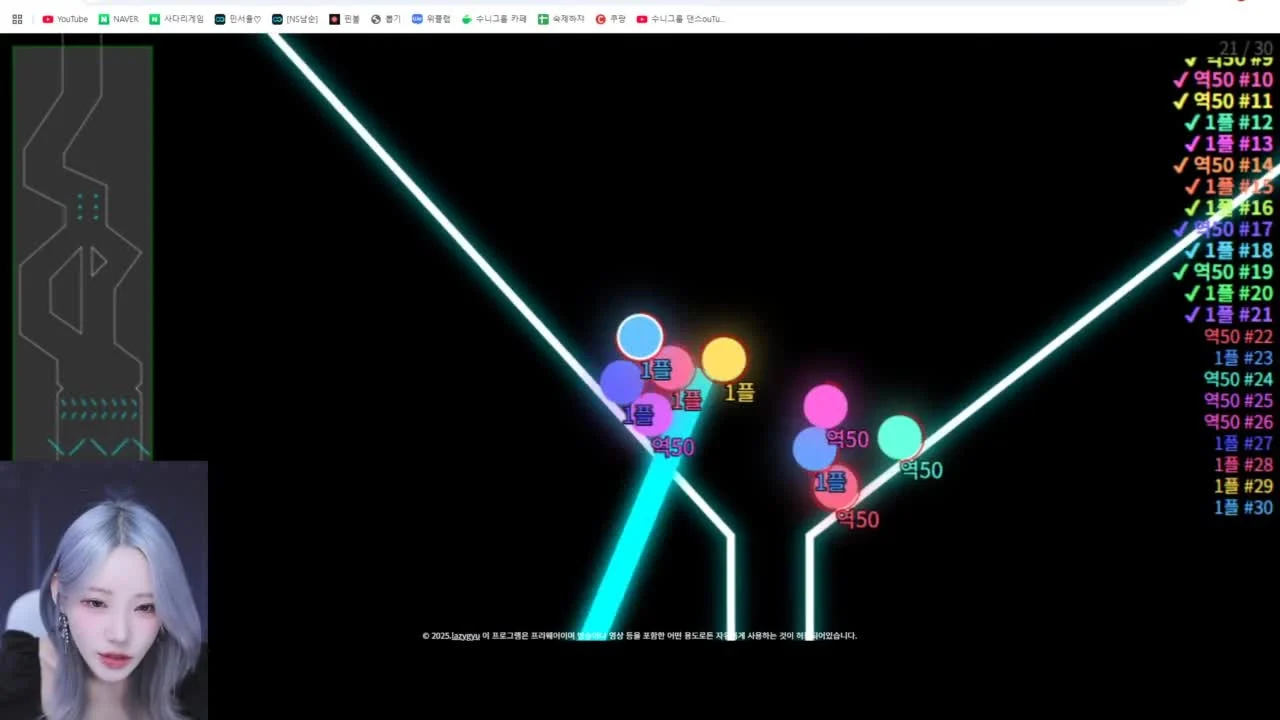Open the 뽑기 bookmark

pyautogui.click(x=385, y=19)
